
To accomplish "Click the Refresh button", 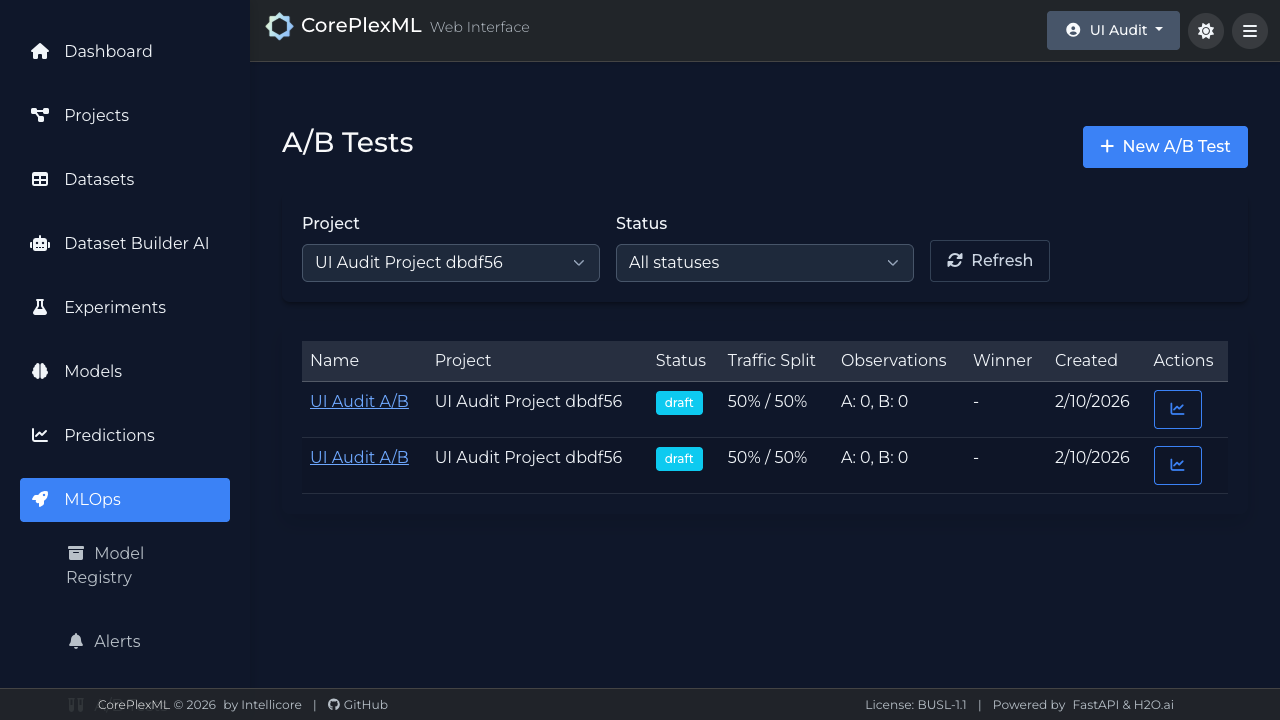I will point(989,261).
